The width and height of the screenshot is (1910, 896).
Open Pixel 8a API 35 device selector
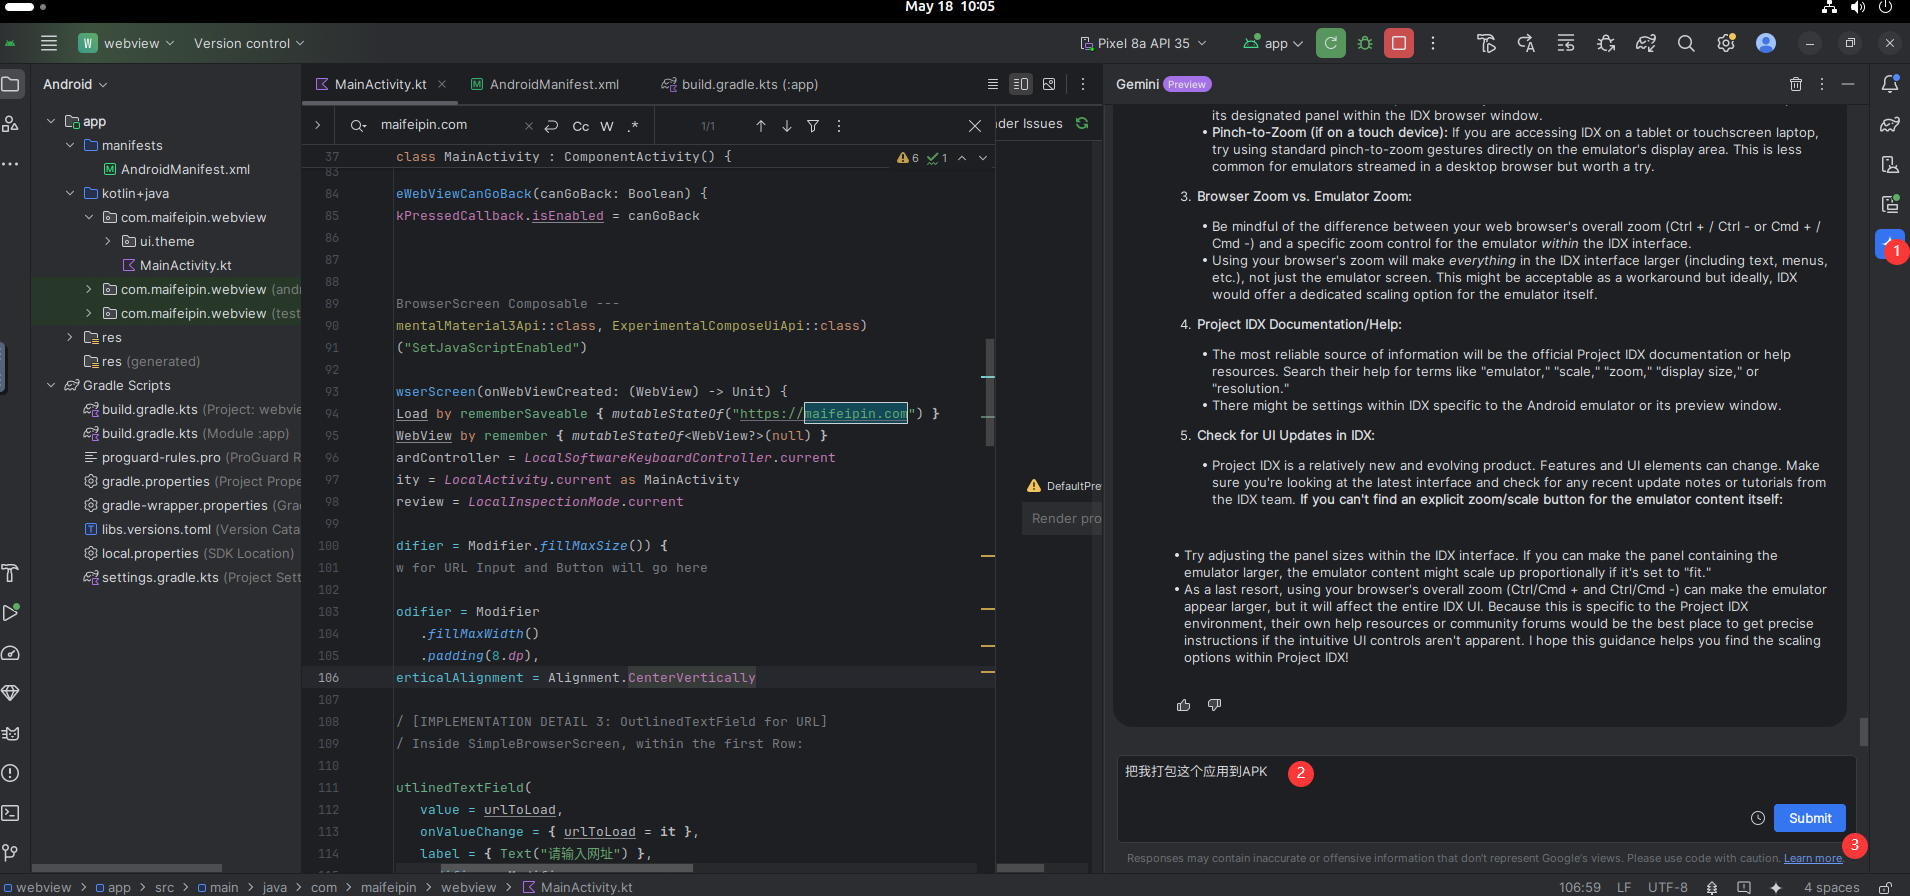1143,43
